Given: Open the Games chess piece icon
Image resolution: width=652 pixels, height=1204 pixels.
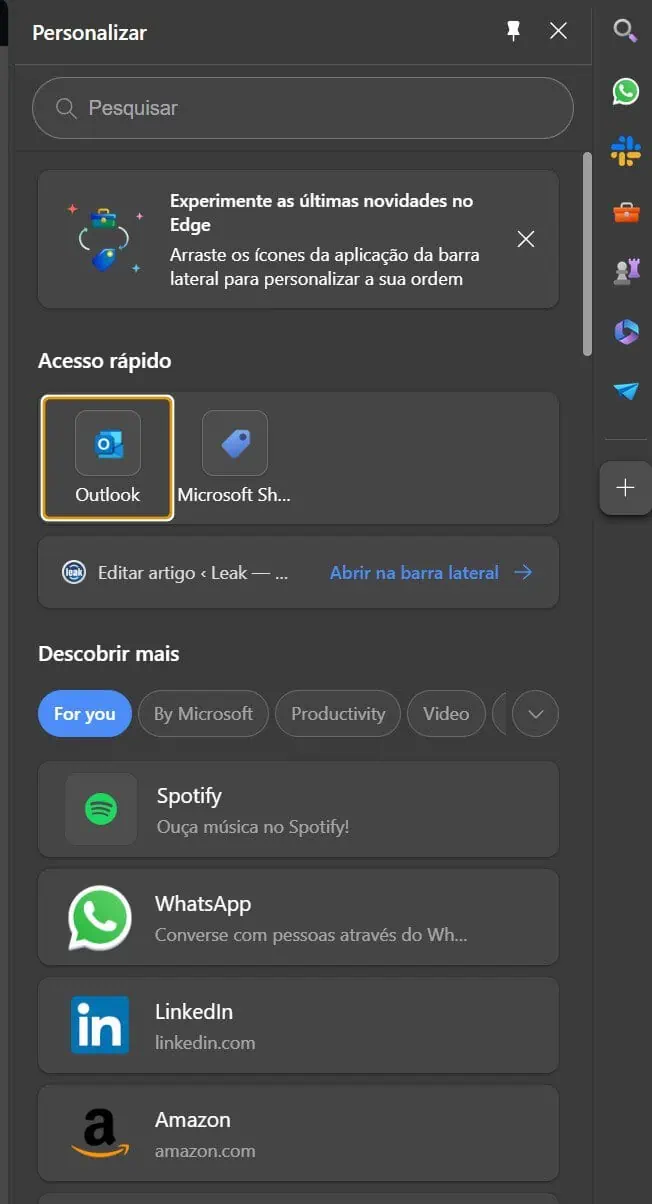Looking at the screenshot, I should pos(626,272).
